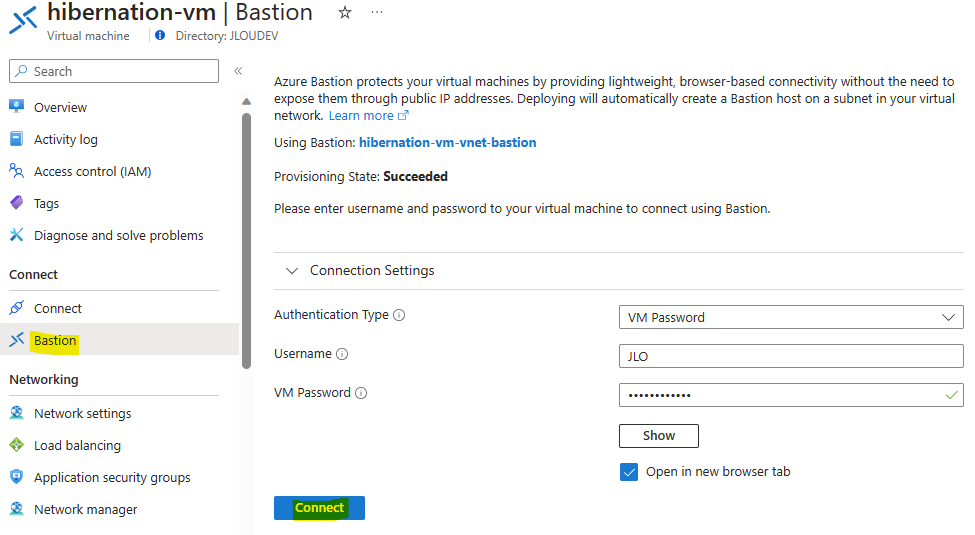Click the Load balancing diamond icon
The height and width of the screenshot is (535, 975).
pos(17,445)
